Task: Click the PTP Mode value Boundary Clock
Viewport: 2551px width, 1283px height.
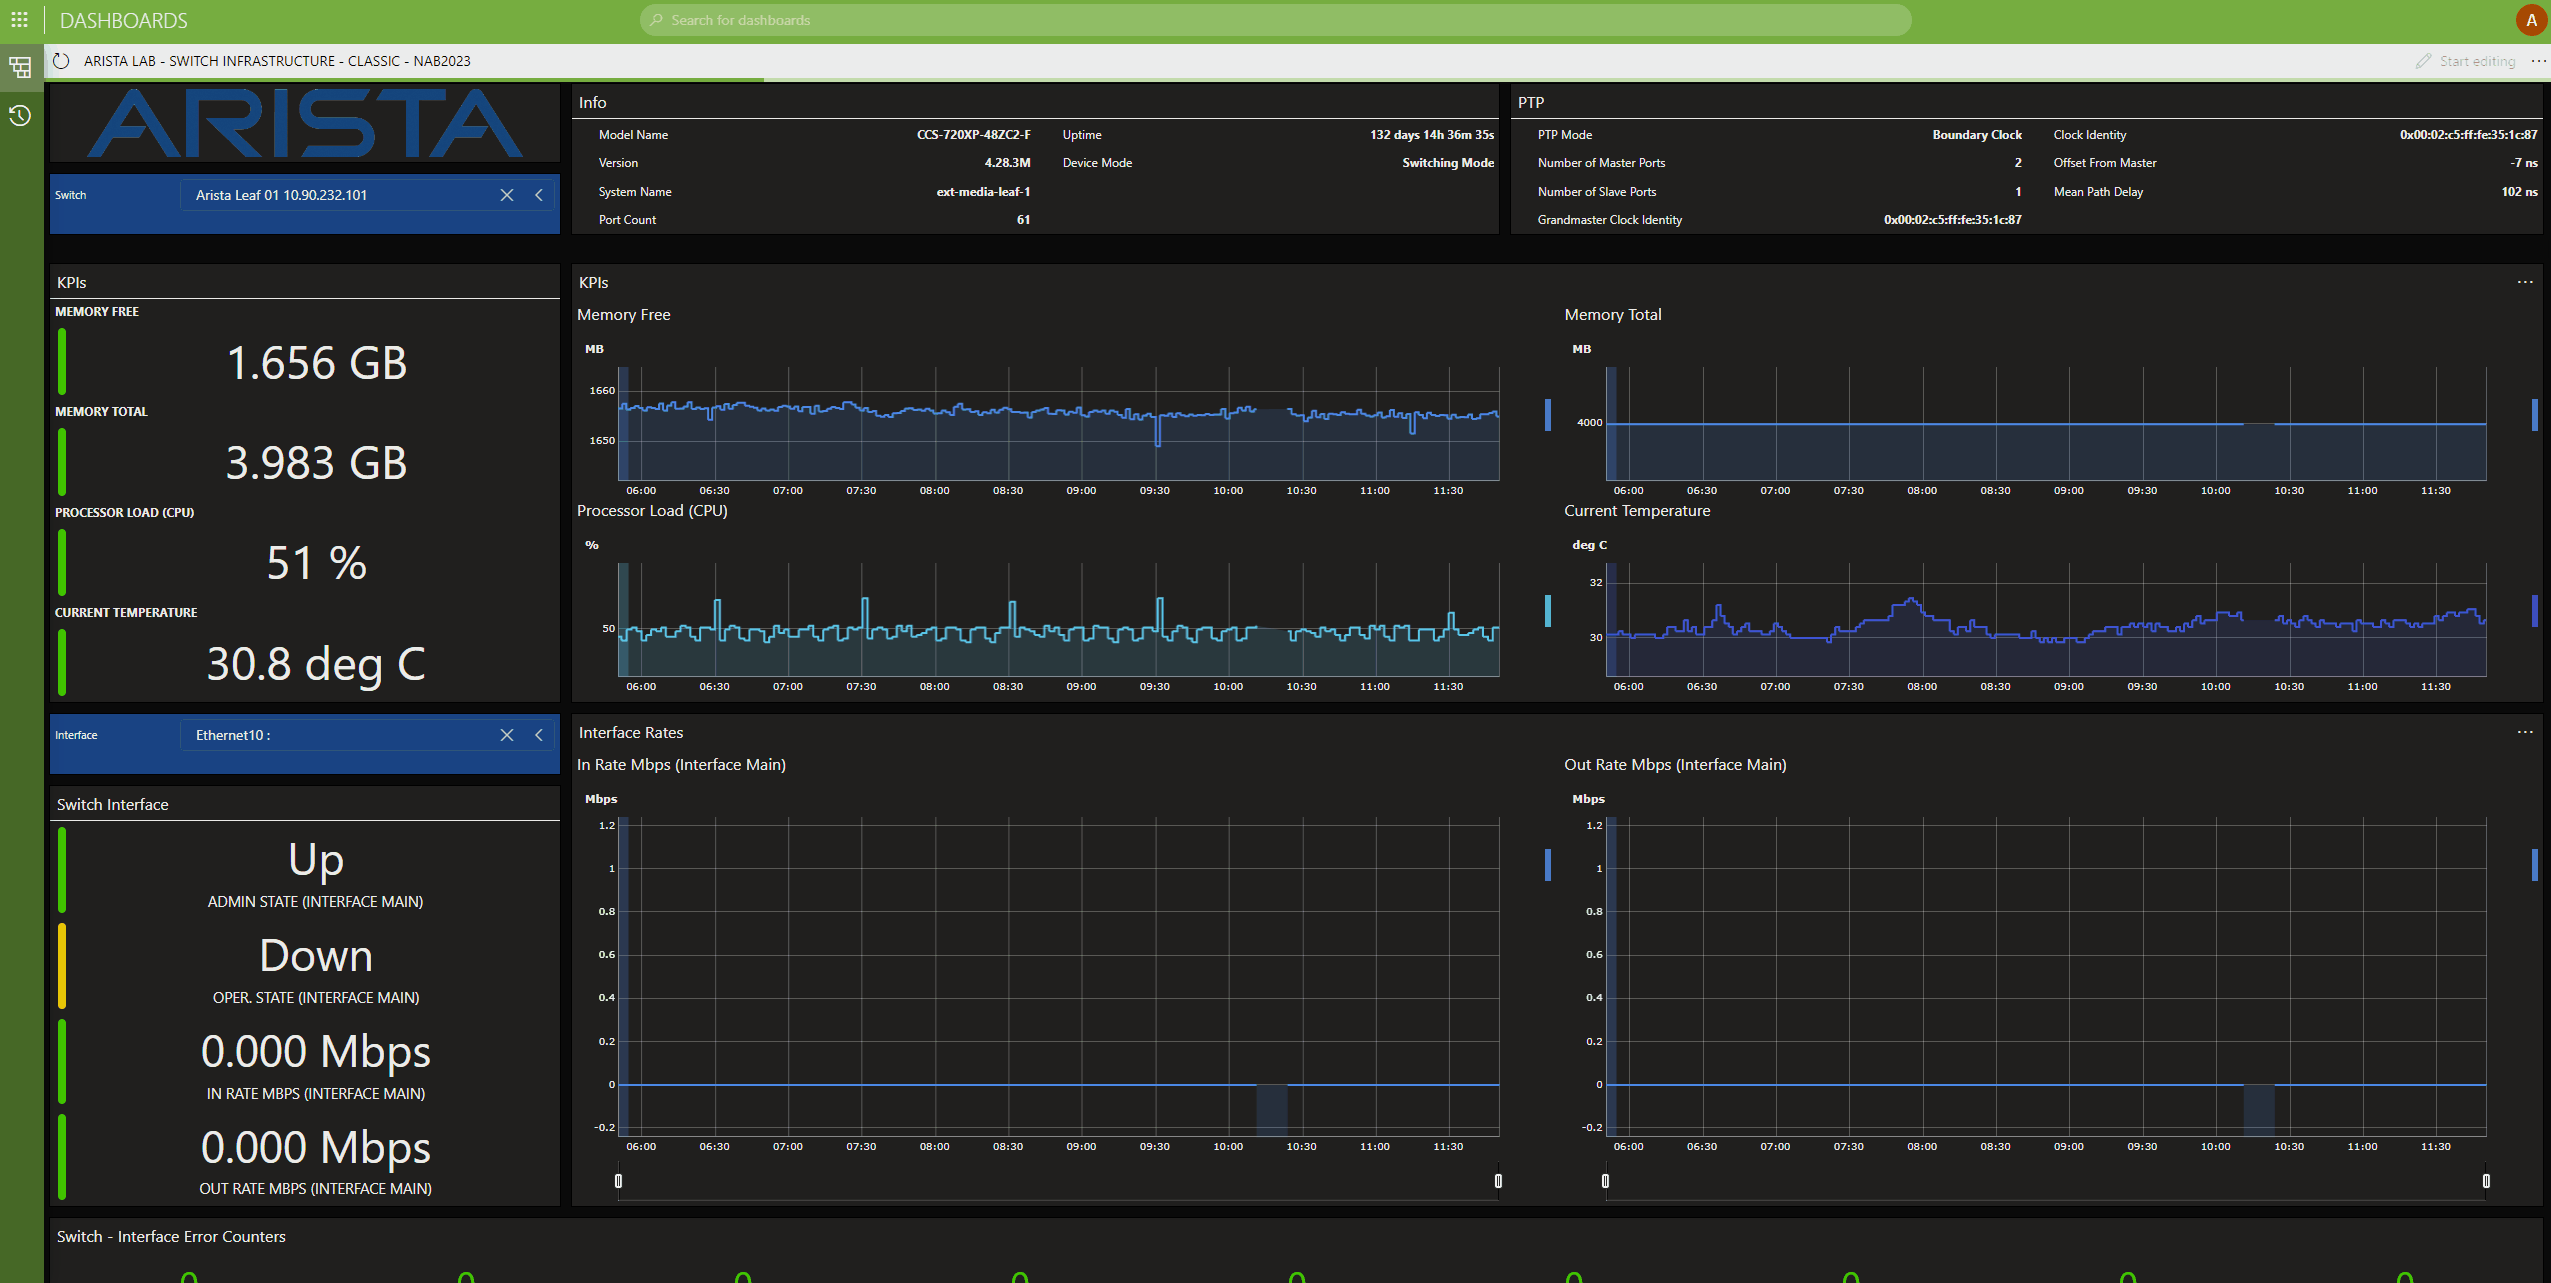Action: [1977, 134]
